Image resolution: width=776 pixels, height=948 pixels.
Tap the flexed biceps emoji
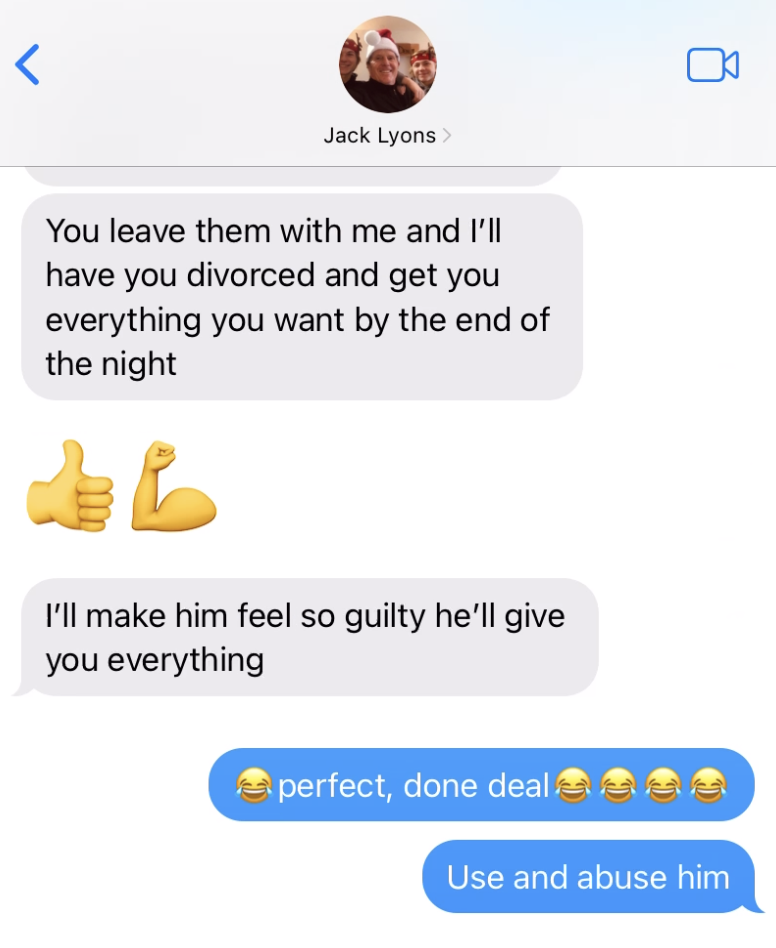click(173, 486)
